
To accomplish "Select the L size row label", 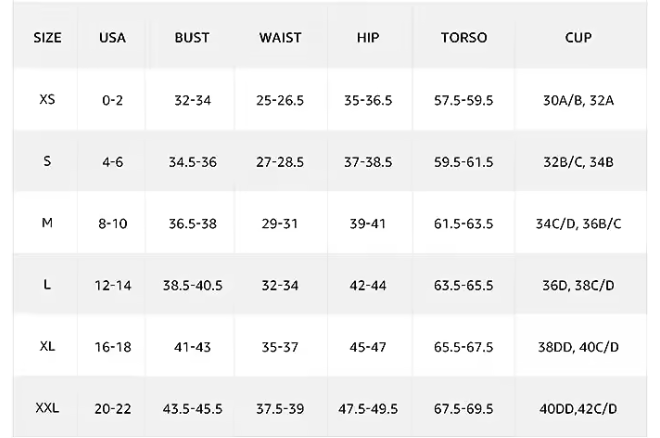I will (47, 285).
